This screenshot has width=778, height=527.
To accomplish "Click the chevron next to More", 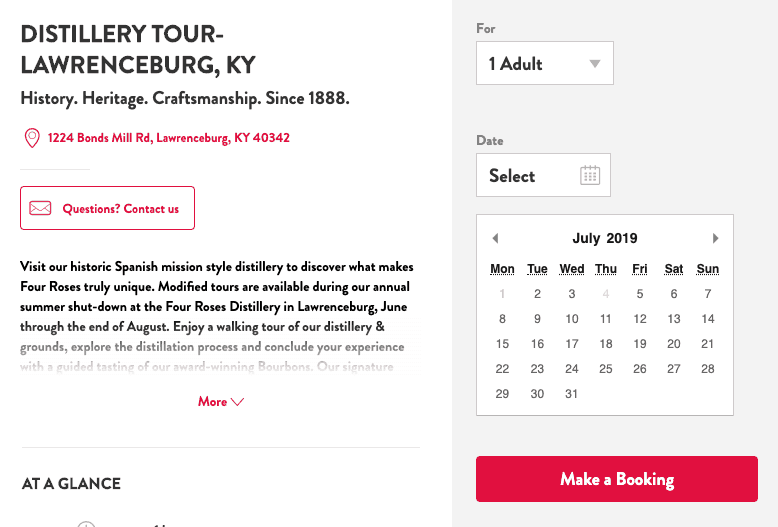I will click(237, 402).
